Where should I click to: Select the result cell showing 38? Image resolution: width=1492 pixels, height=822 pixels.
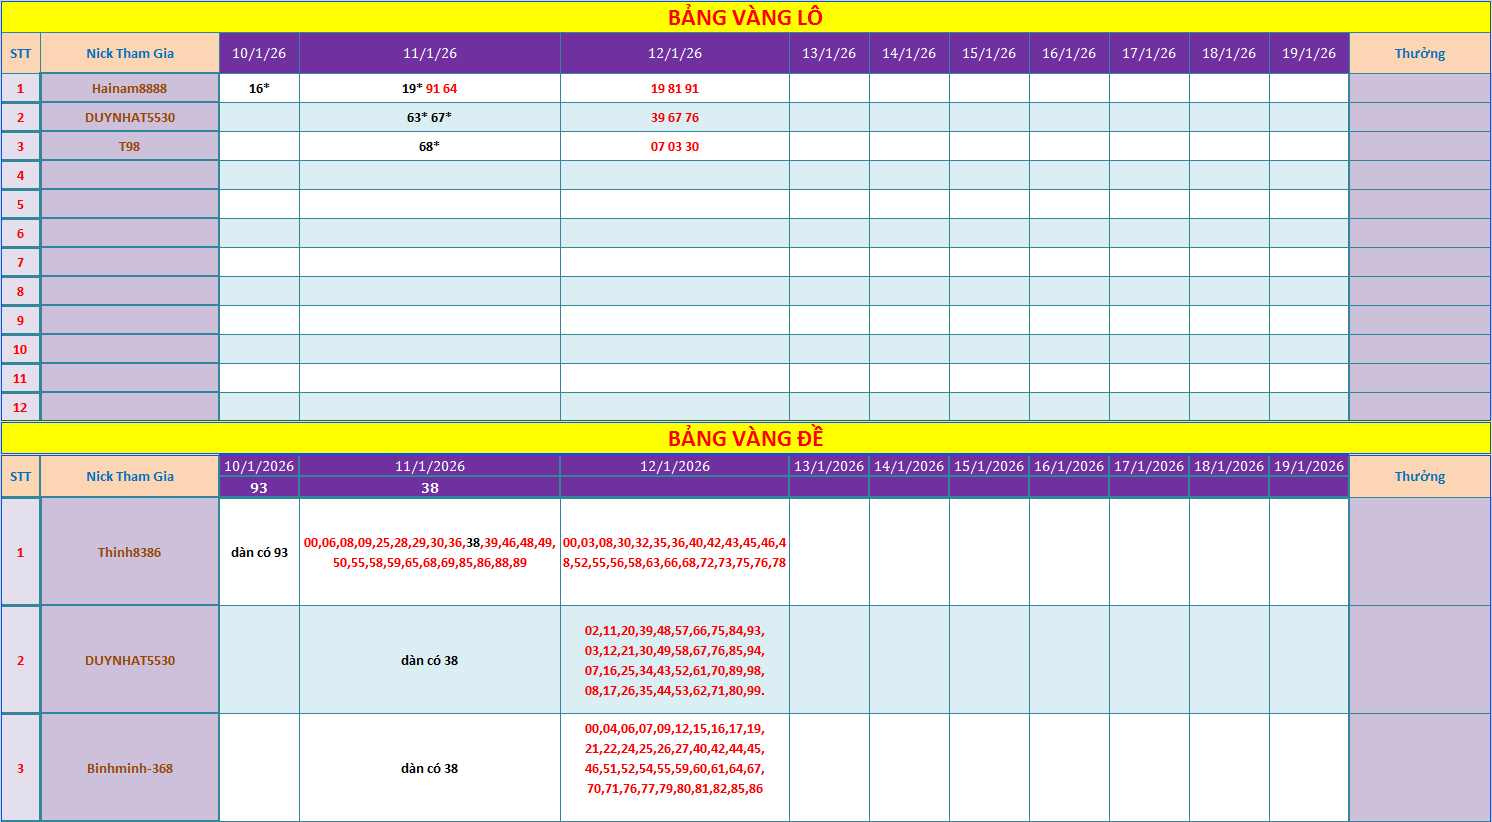430,488
